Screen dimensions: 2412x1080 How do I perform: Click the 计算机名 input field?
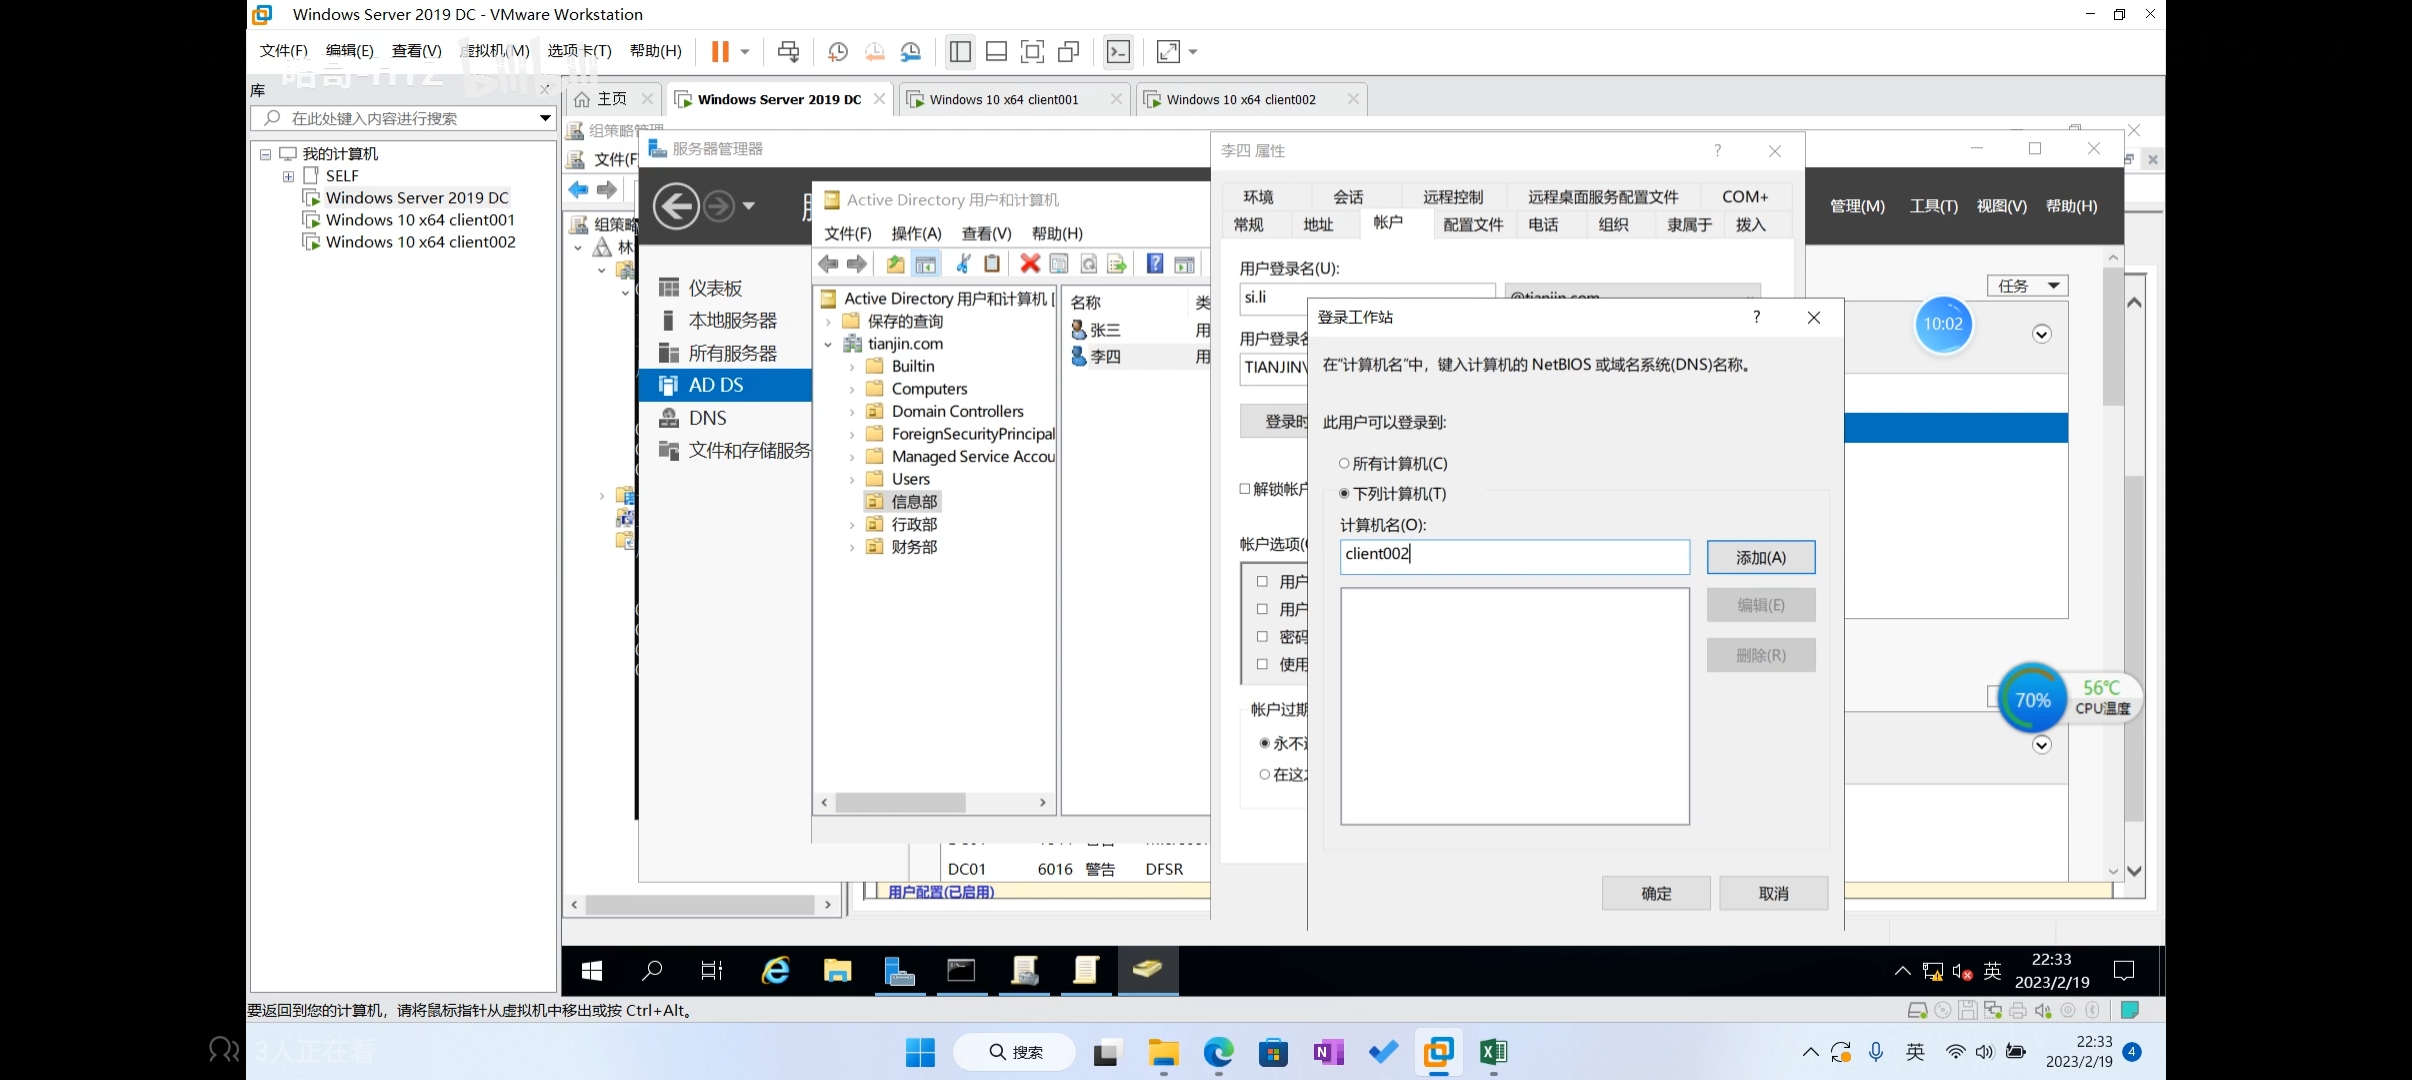pyautogui.click(x=1514, y=555)
